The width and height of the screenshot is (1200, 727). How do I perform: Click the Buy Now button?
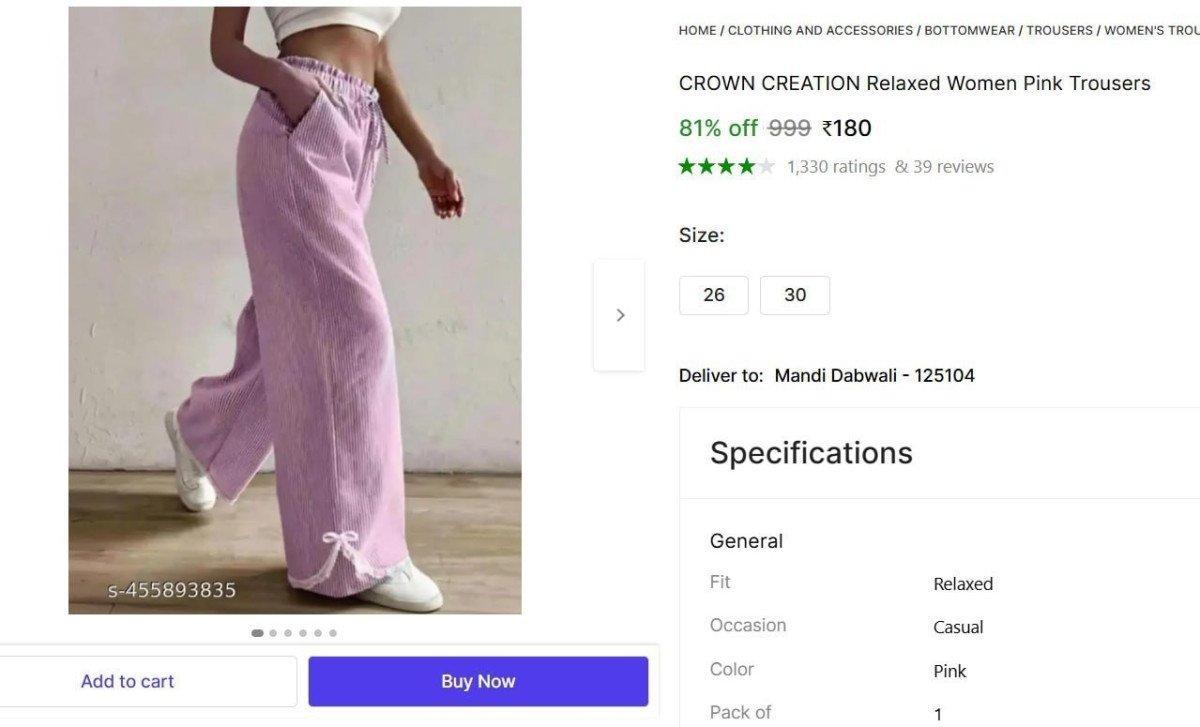(x=477, y=681)
